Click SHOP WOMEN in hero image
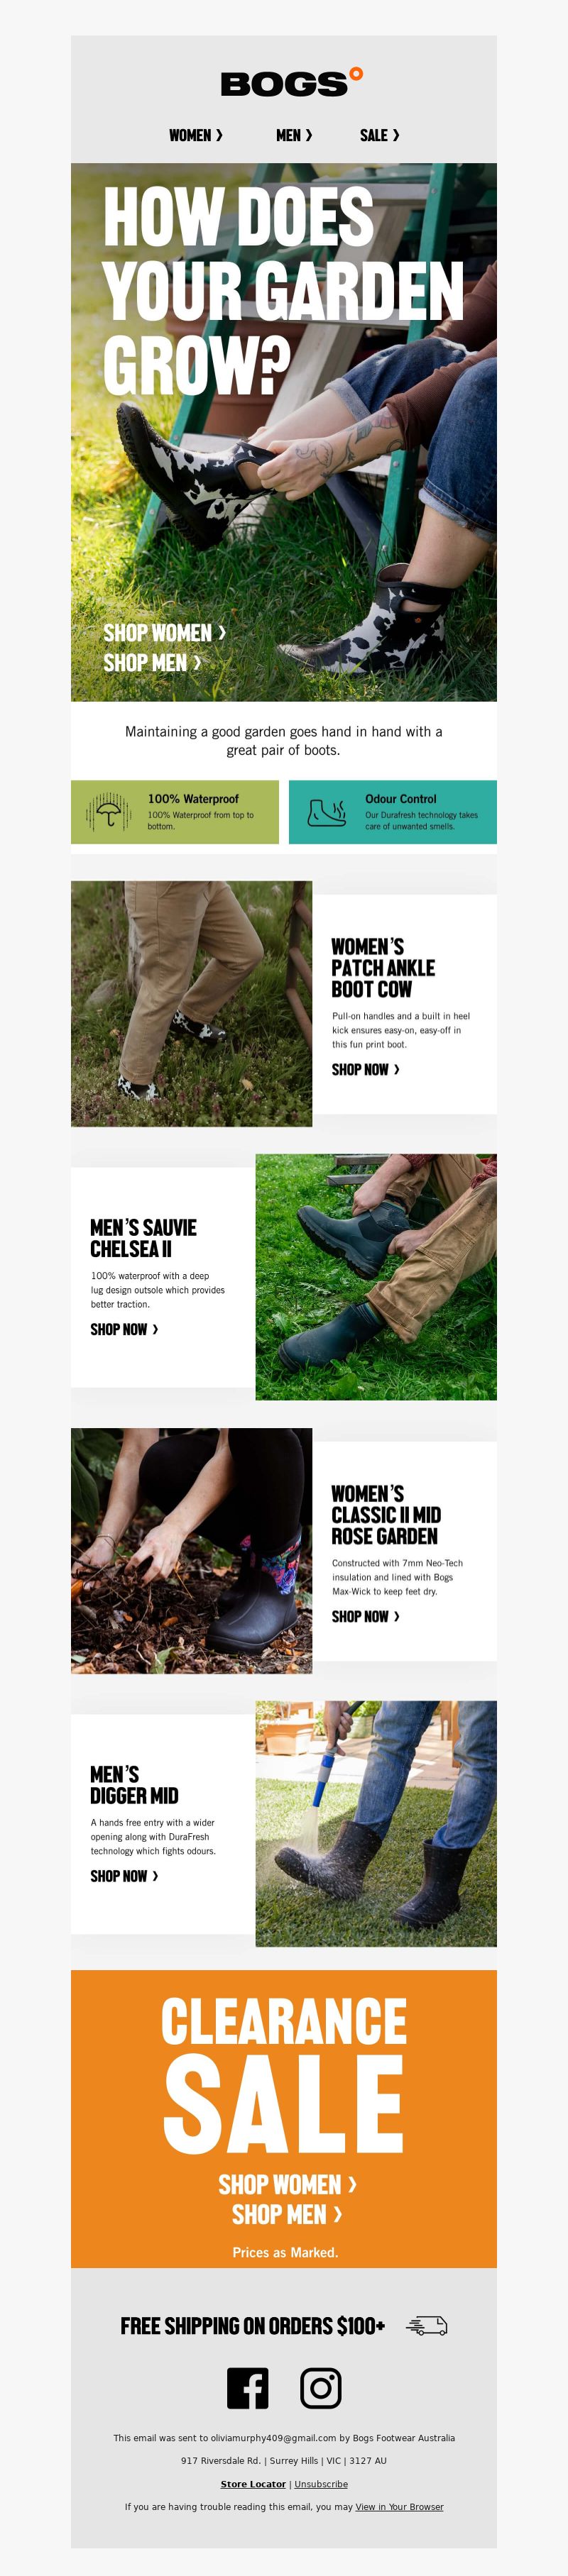Viewport: 568px width, 2576px height. coord(165,633)
